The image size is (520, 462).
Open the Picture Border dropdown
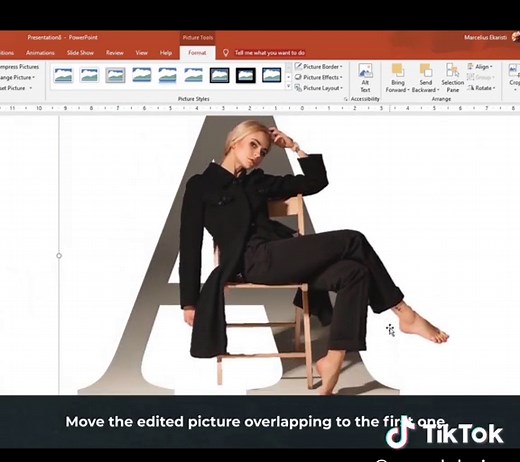coord(319,67)
